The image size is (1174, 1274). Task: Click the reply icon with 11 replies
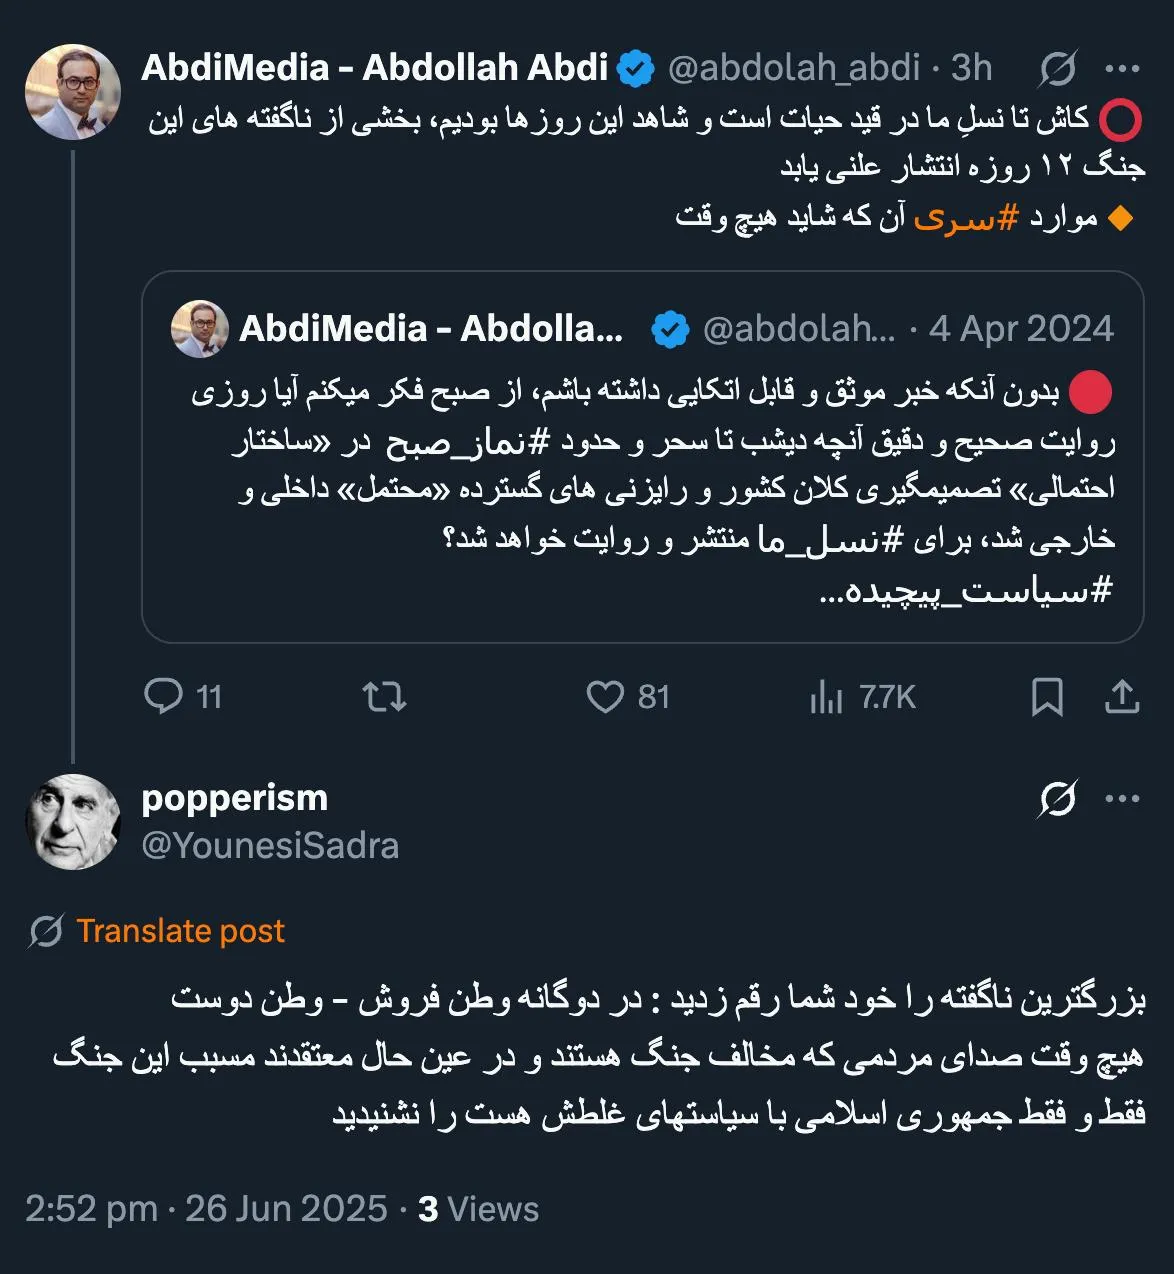click(164, 696)
